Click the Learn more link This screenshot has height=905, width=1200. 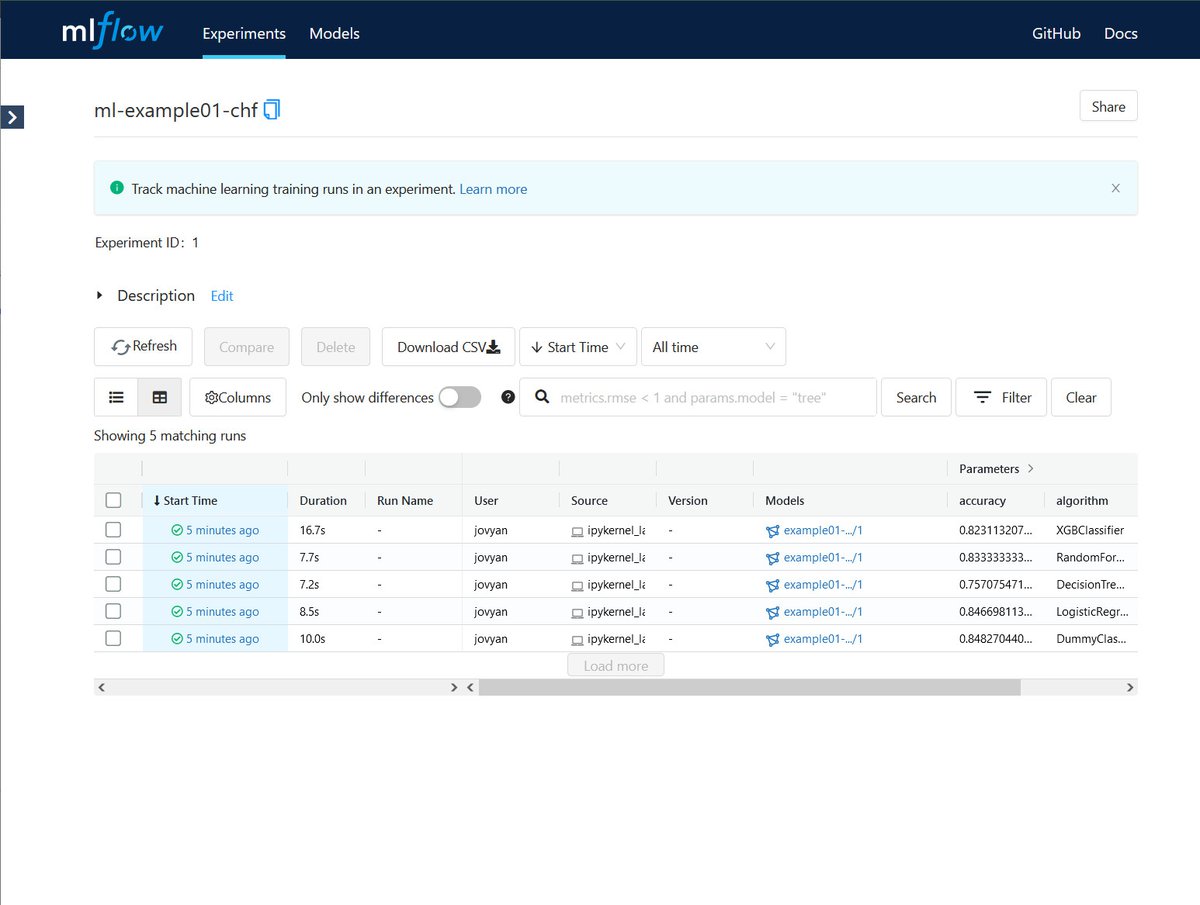click(493, 188)
